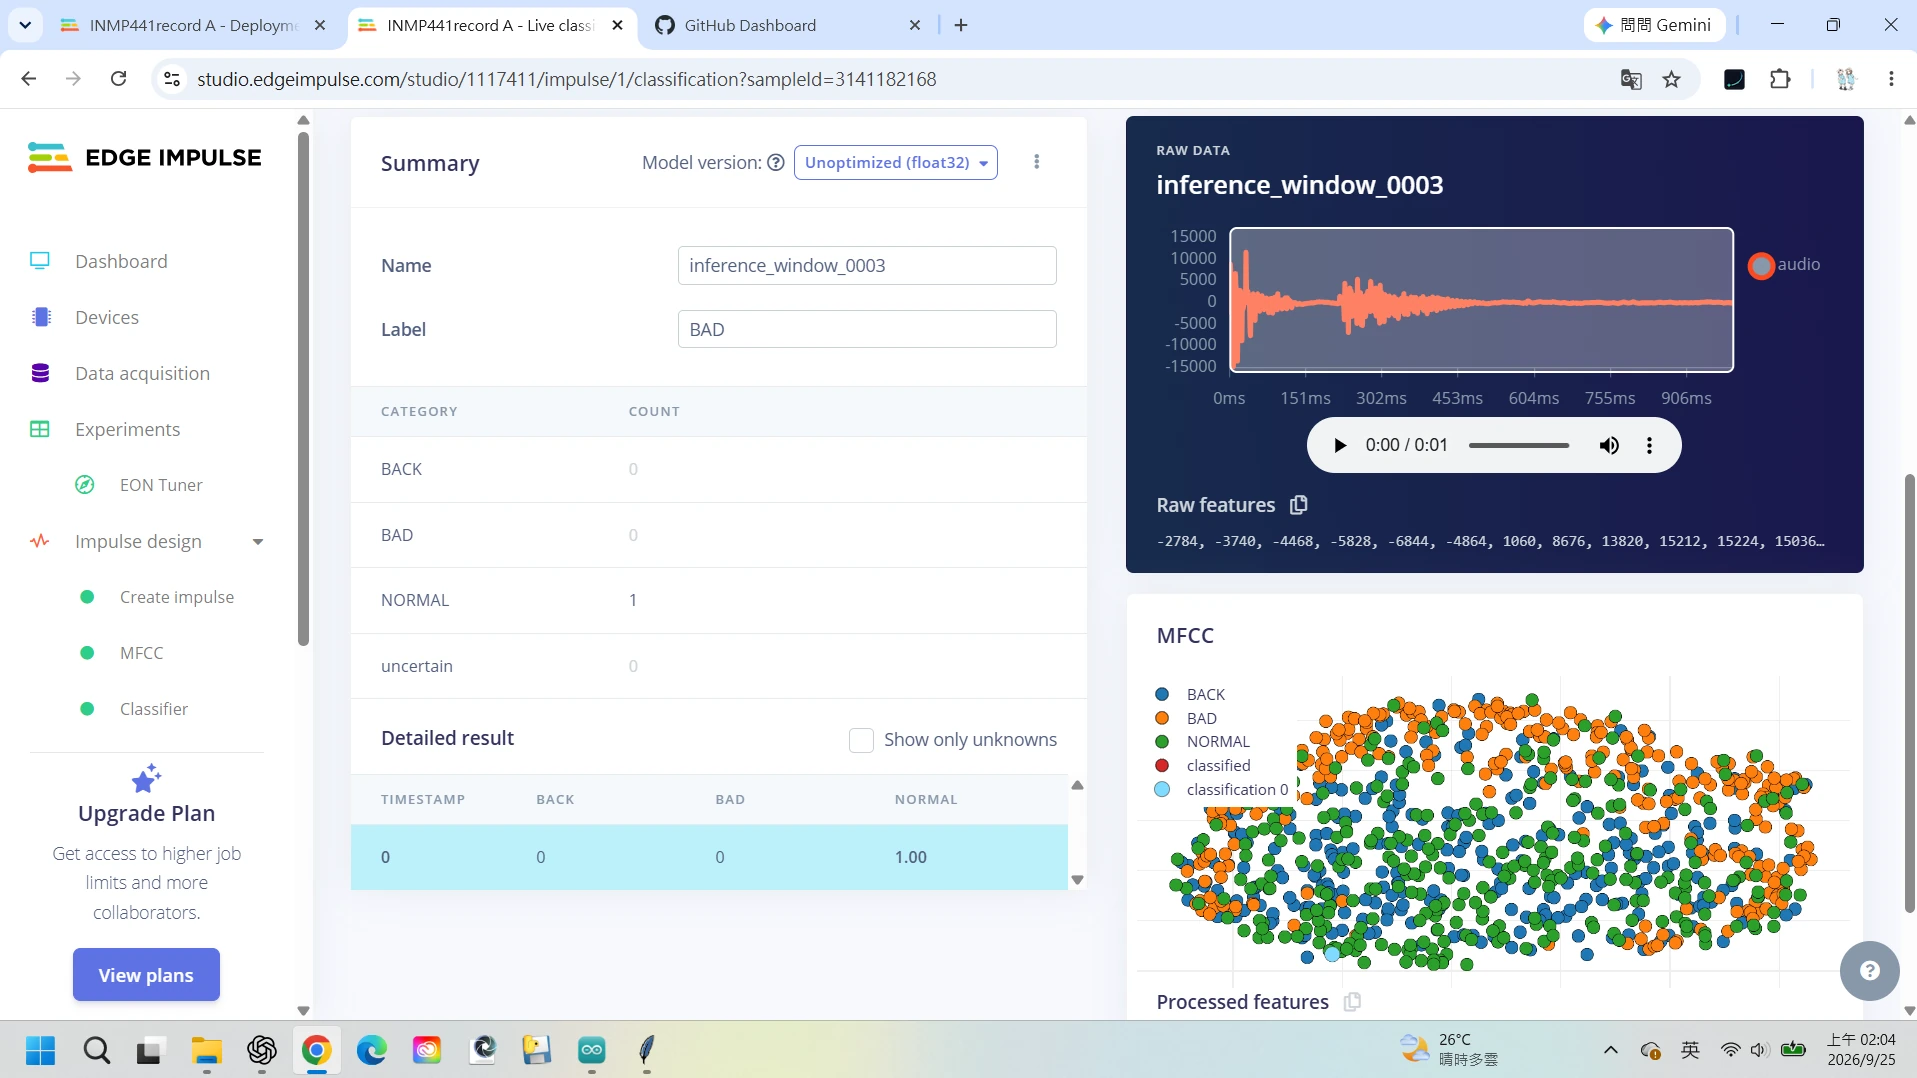The width and height of the screenshot is (1917, 1078).
Task: Open Create impulse page
Action: click(177, 597)
